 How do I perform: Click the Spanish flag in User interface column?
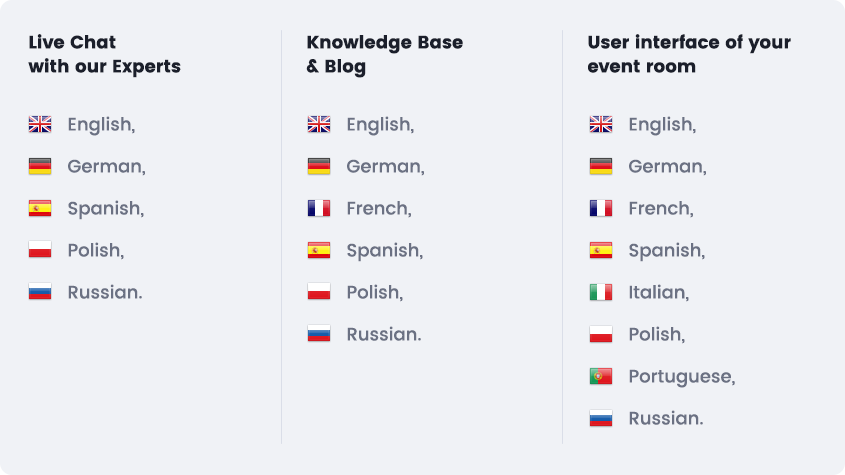coord(601,250)
